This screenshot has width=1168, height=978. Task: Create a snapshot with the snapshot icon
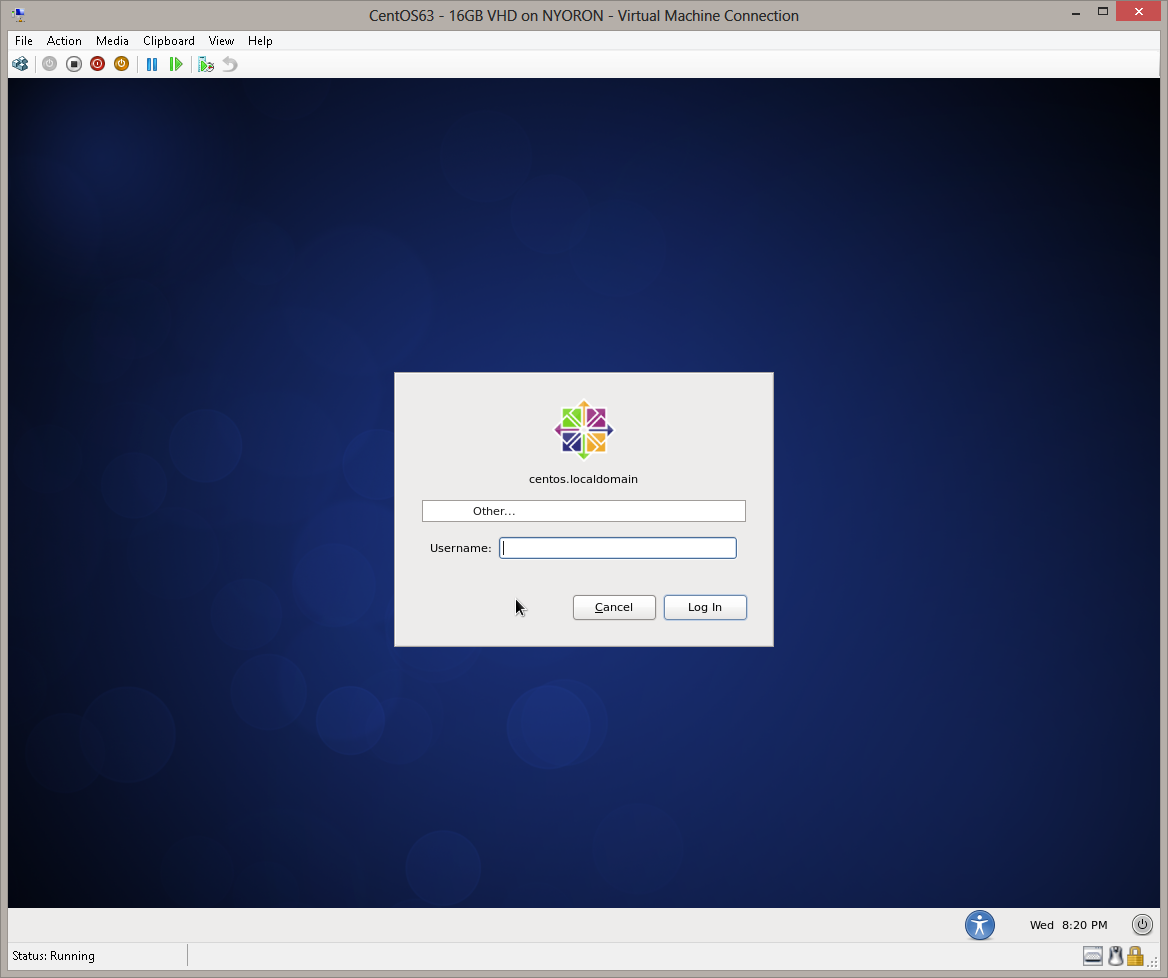(x=206, y=64)
